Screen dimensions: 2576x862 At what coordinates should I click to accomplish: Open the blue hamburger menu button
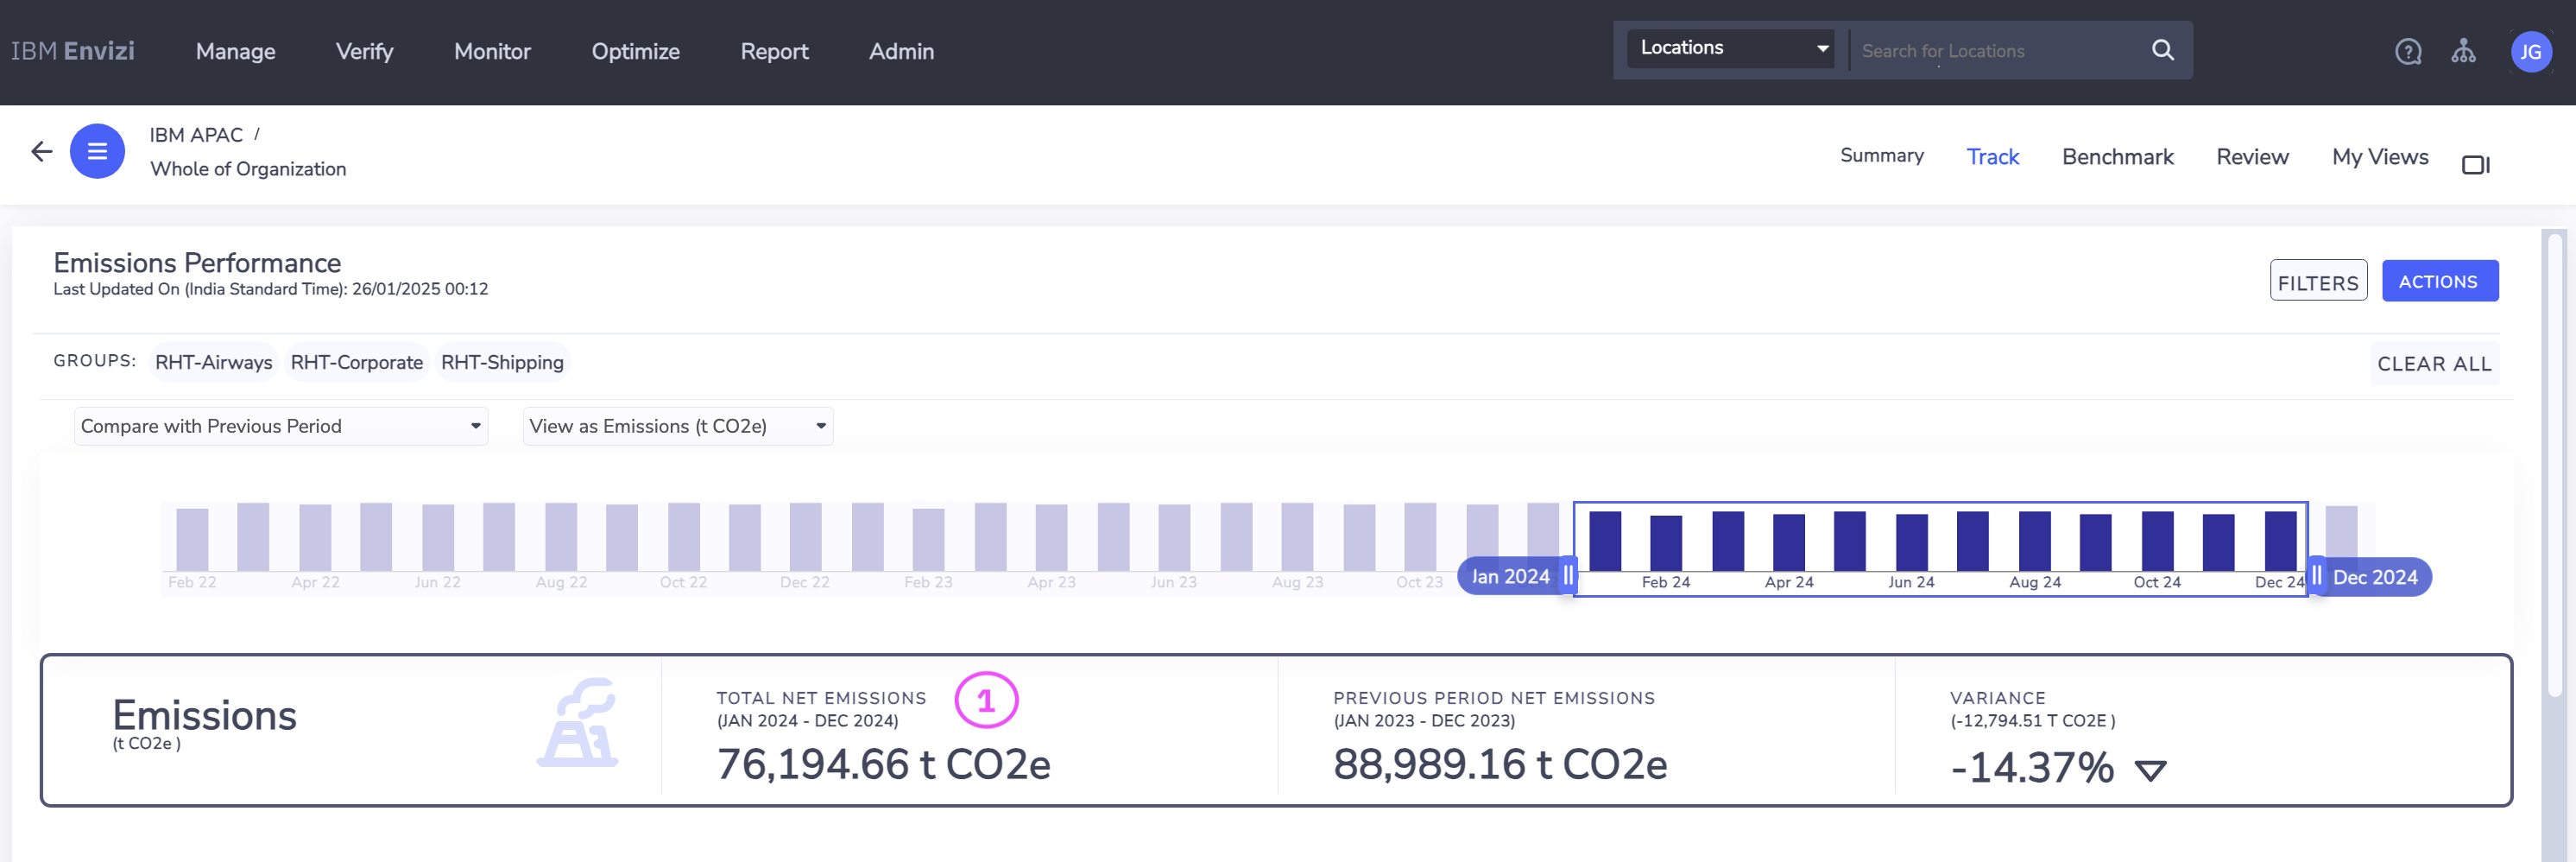[x=97, y=151]
